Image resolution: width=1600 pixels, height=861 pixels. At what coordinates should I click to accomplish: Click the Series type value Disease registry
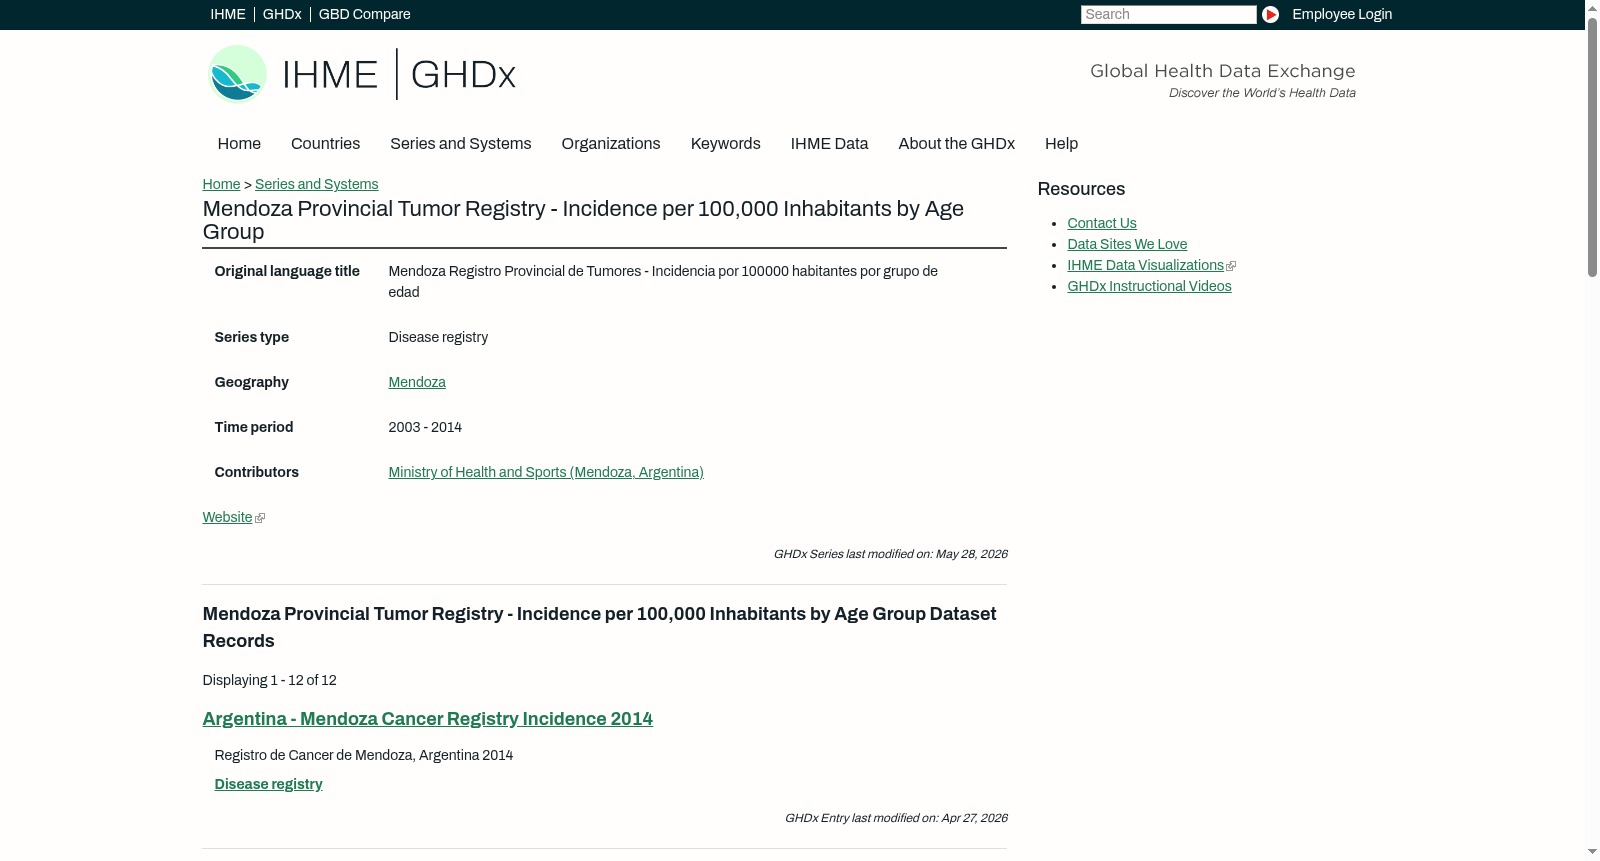tap(438, 337)
